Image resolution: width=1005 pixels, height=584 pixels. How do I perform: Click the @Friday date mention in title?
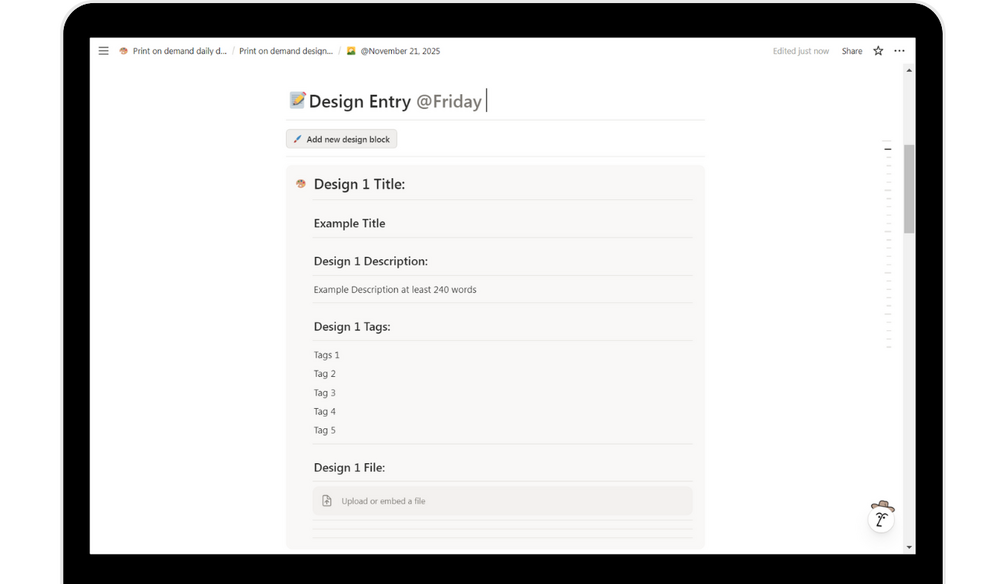[x=449, y=101]
